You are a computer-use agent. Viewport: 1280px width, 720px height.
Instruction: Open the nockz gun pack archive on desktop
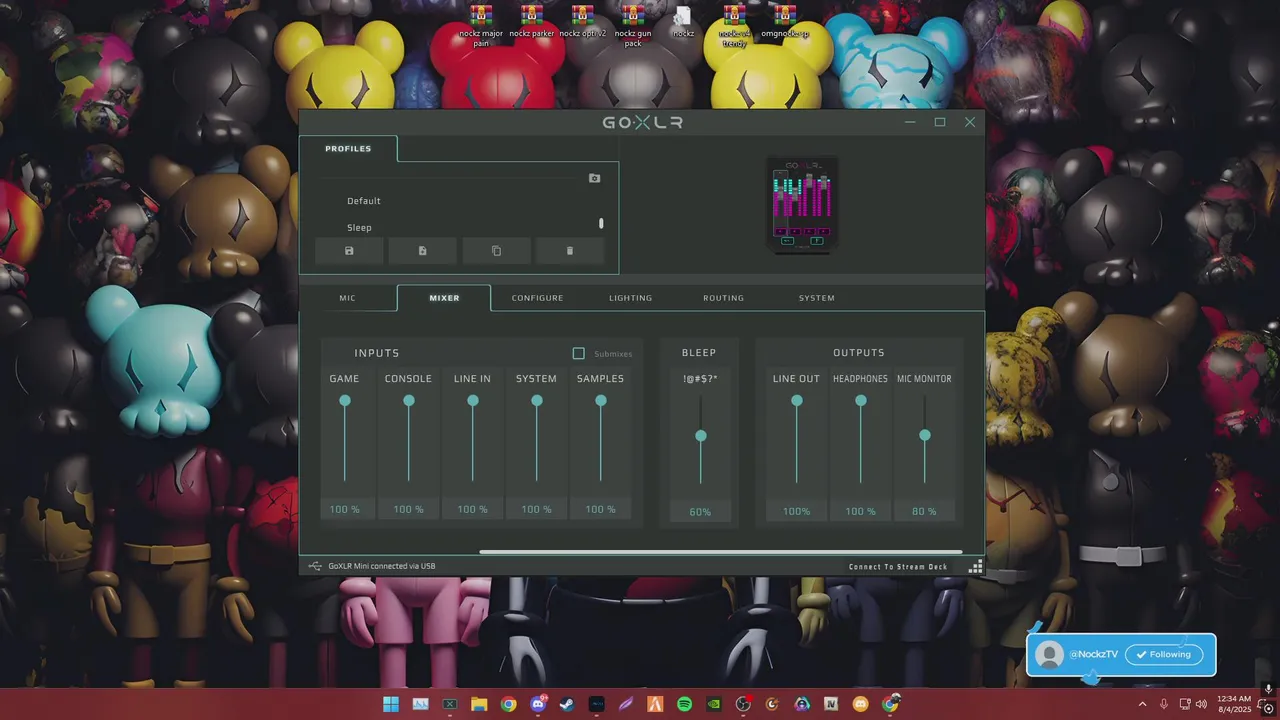click(x=633, y=26)
